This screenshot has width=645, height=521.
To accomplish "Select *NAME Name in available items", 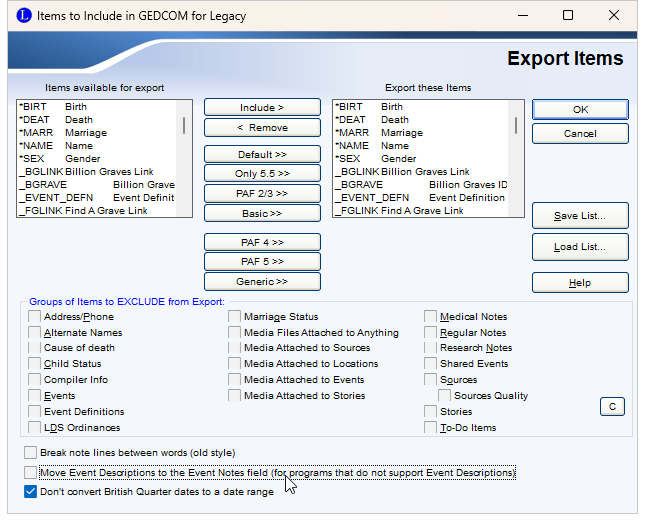I will pos(97,146).
